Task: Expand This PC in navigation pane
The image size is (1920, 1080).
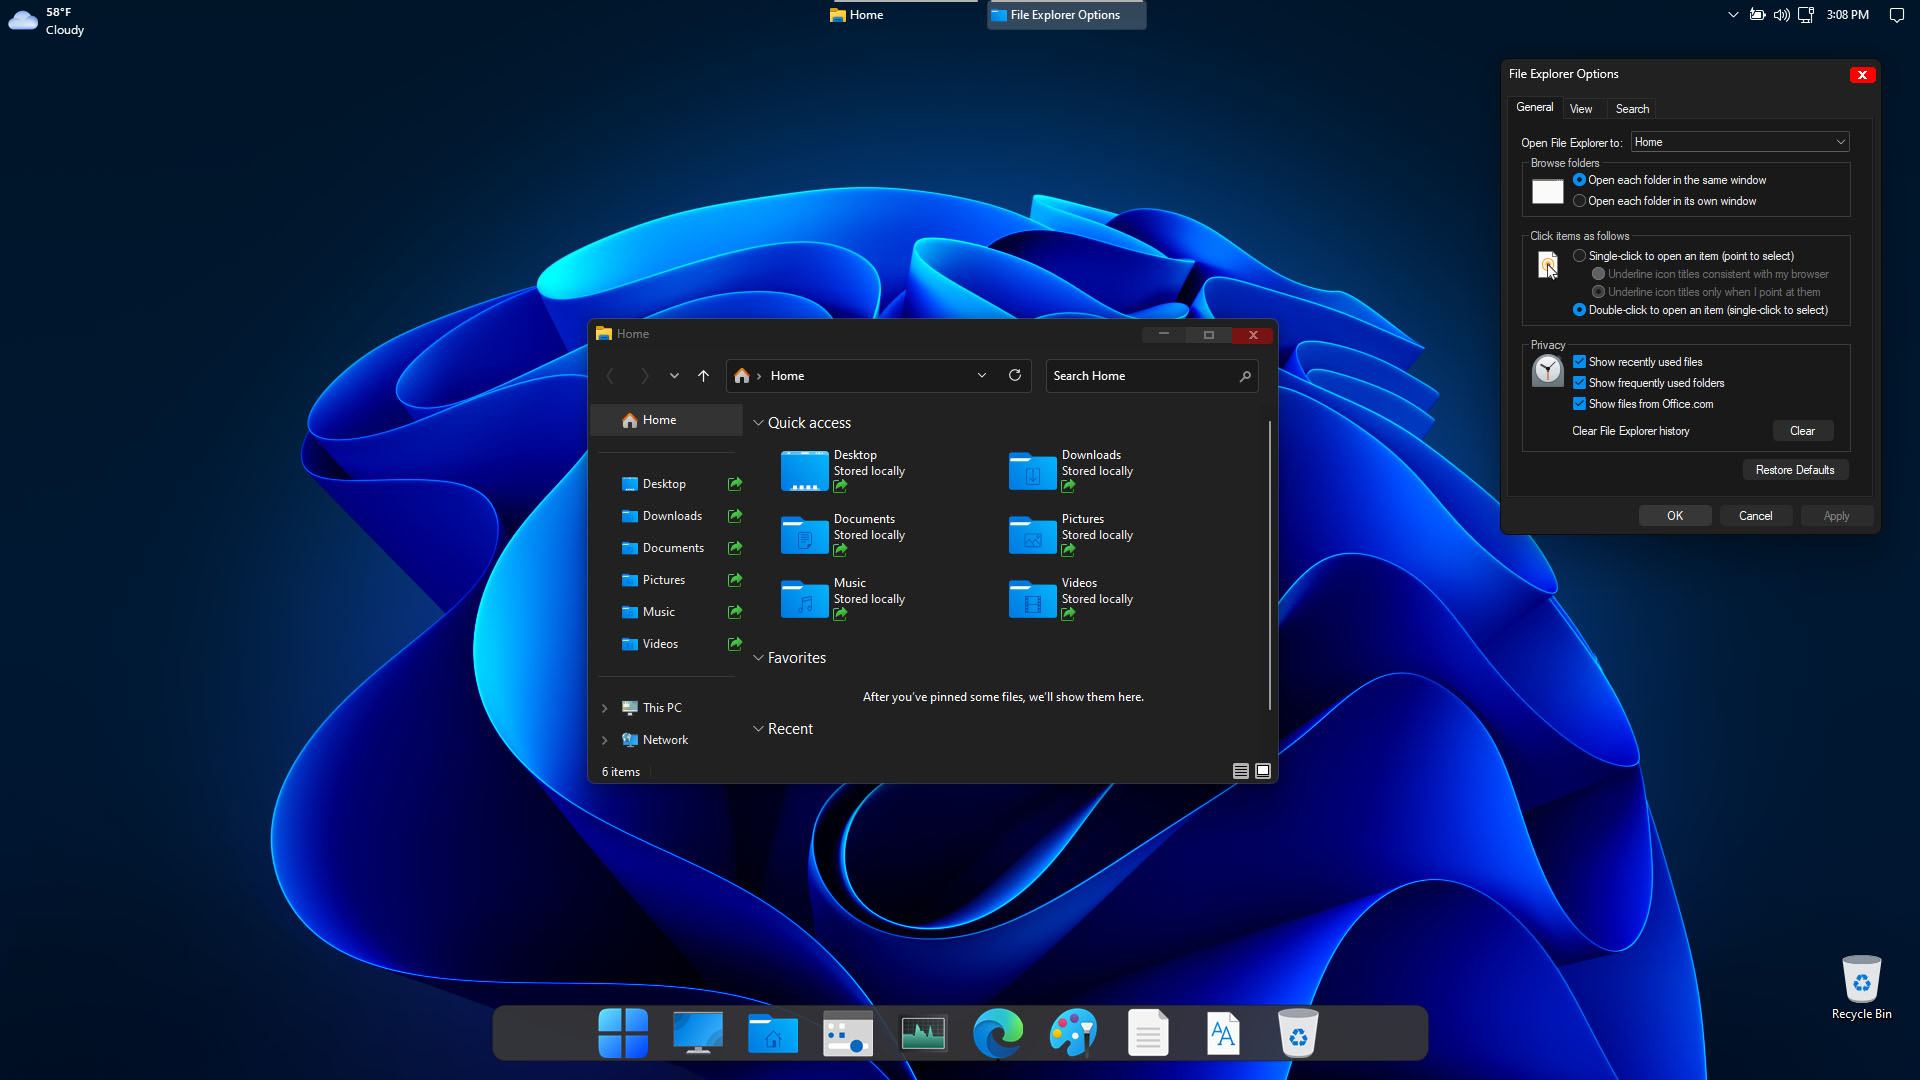Action: 604,708
